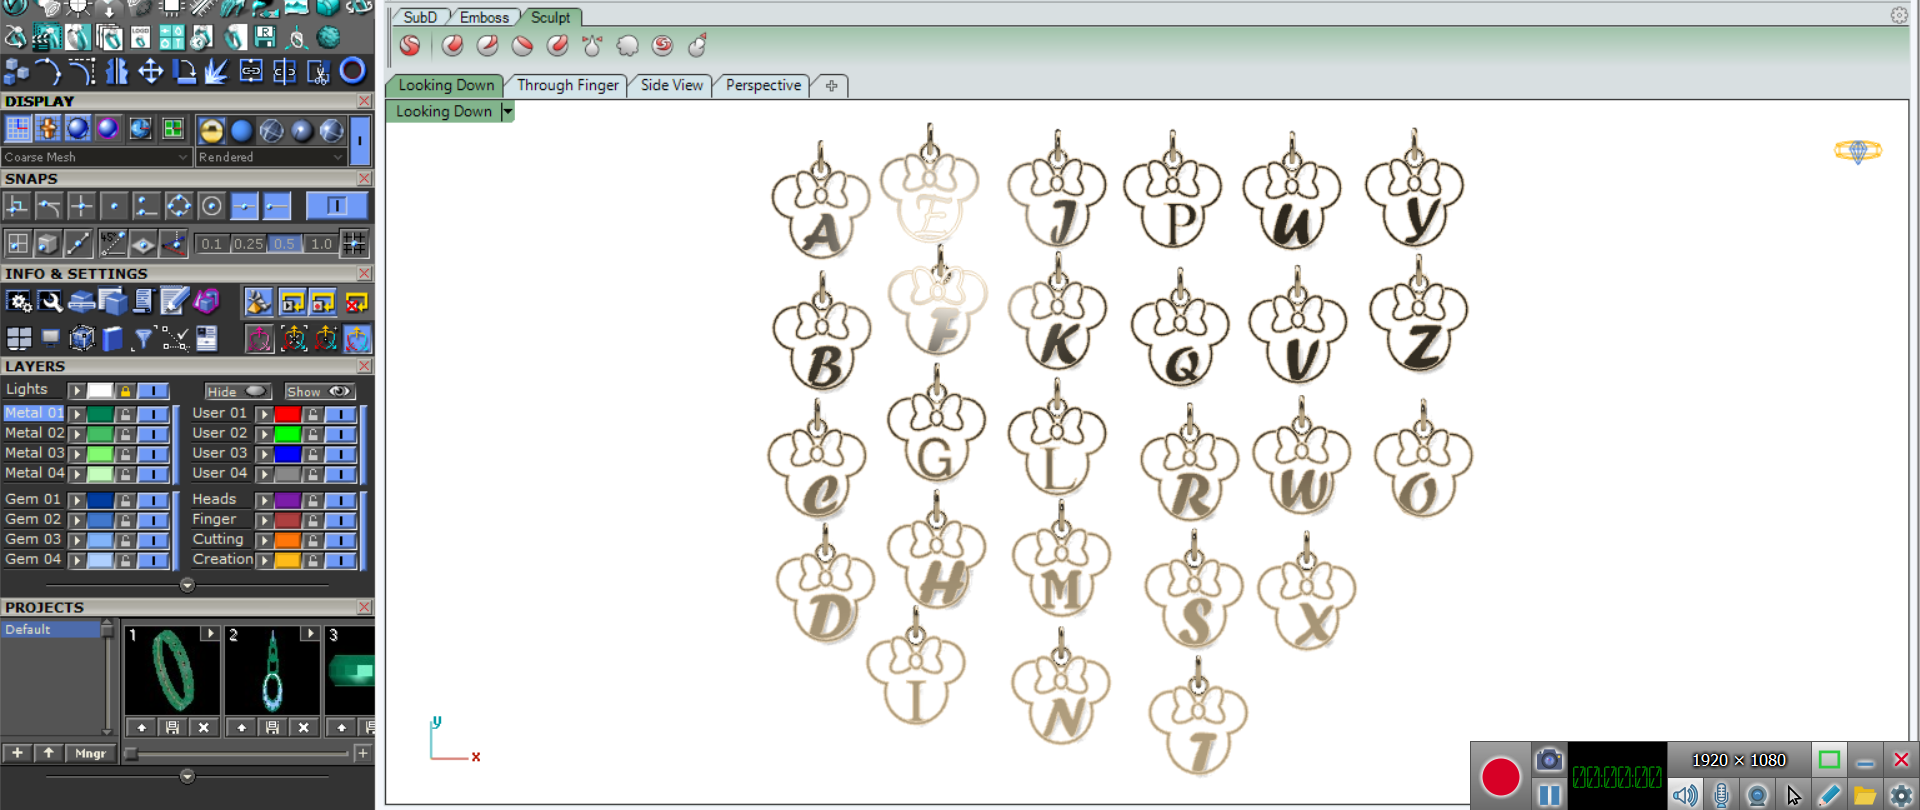Click the microphone icon in the recorder
This screenshot has width=1920, height=810.
tap(1721, 795)
